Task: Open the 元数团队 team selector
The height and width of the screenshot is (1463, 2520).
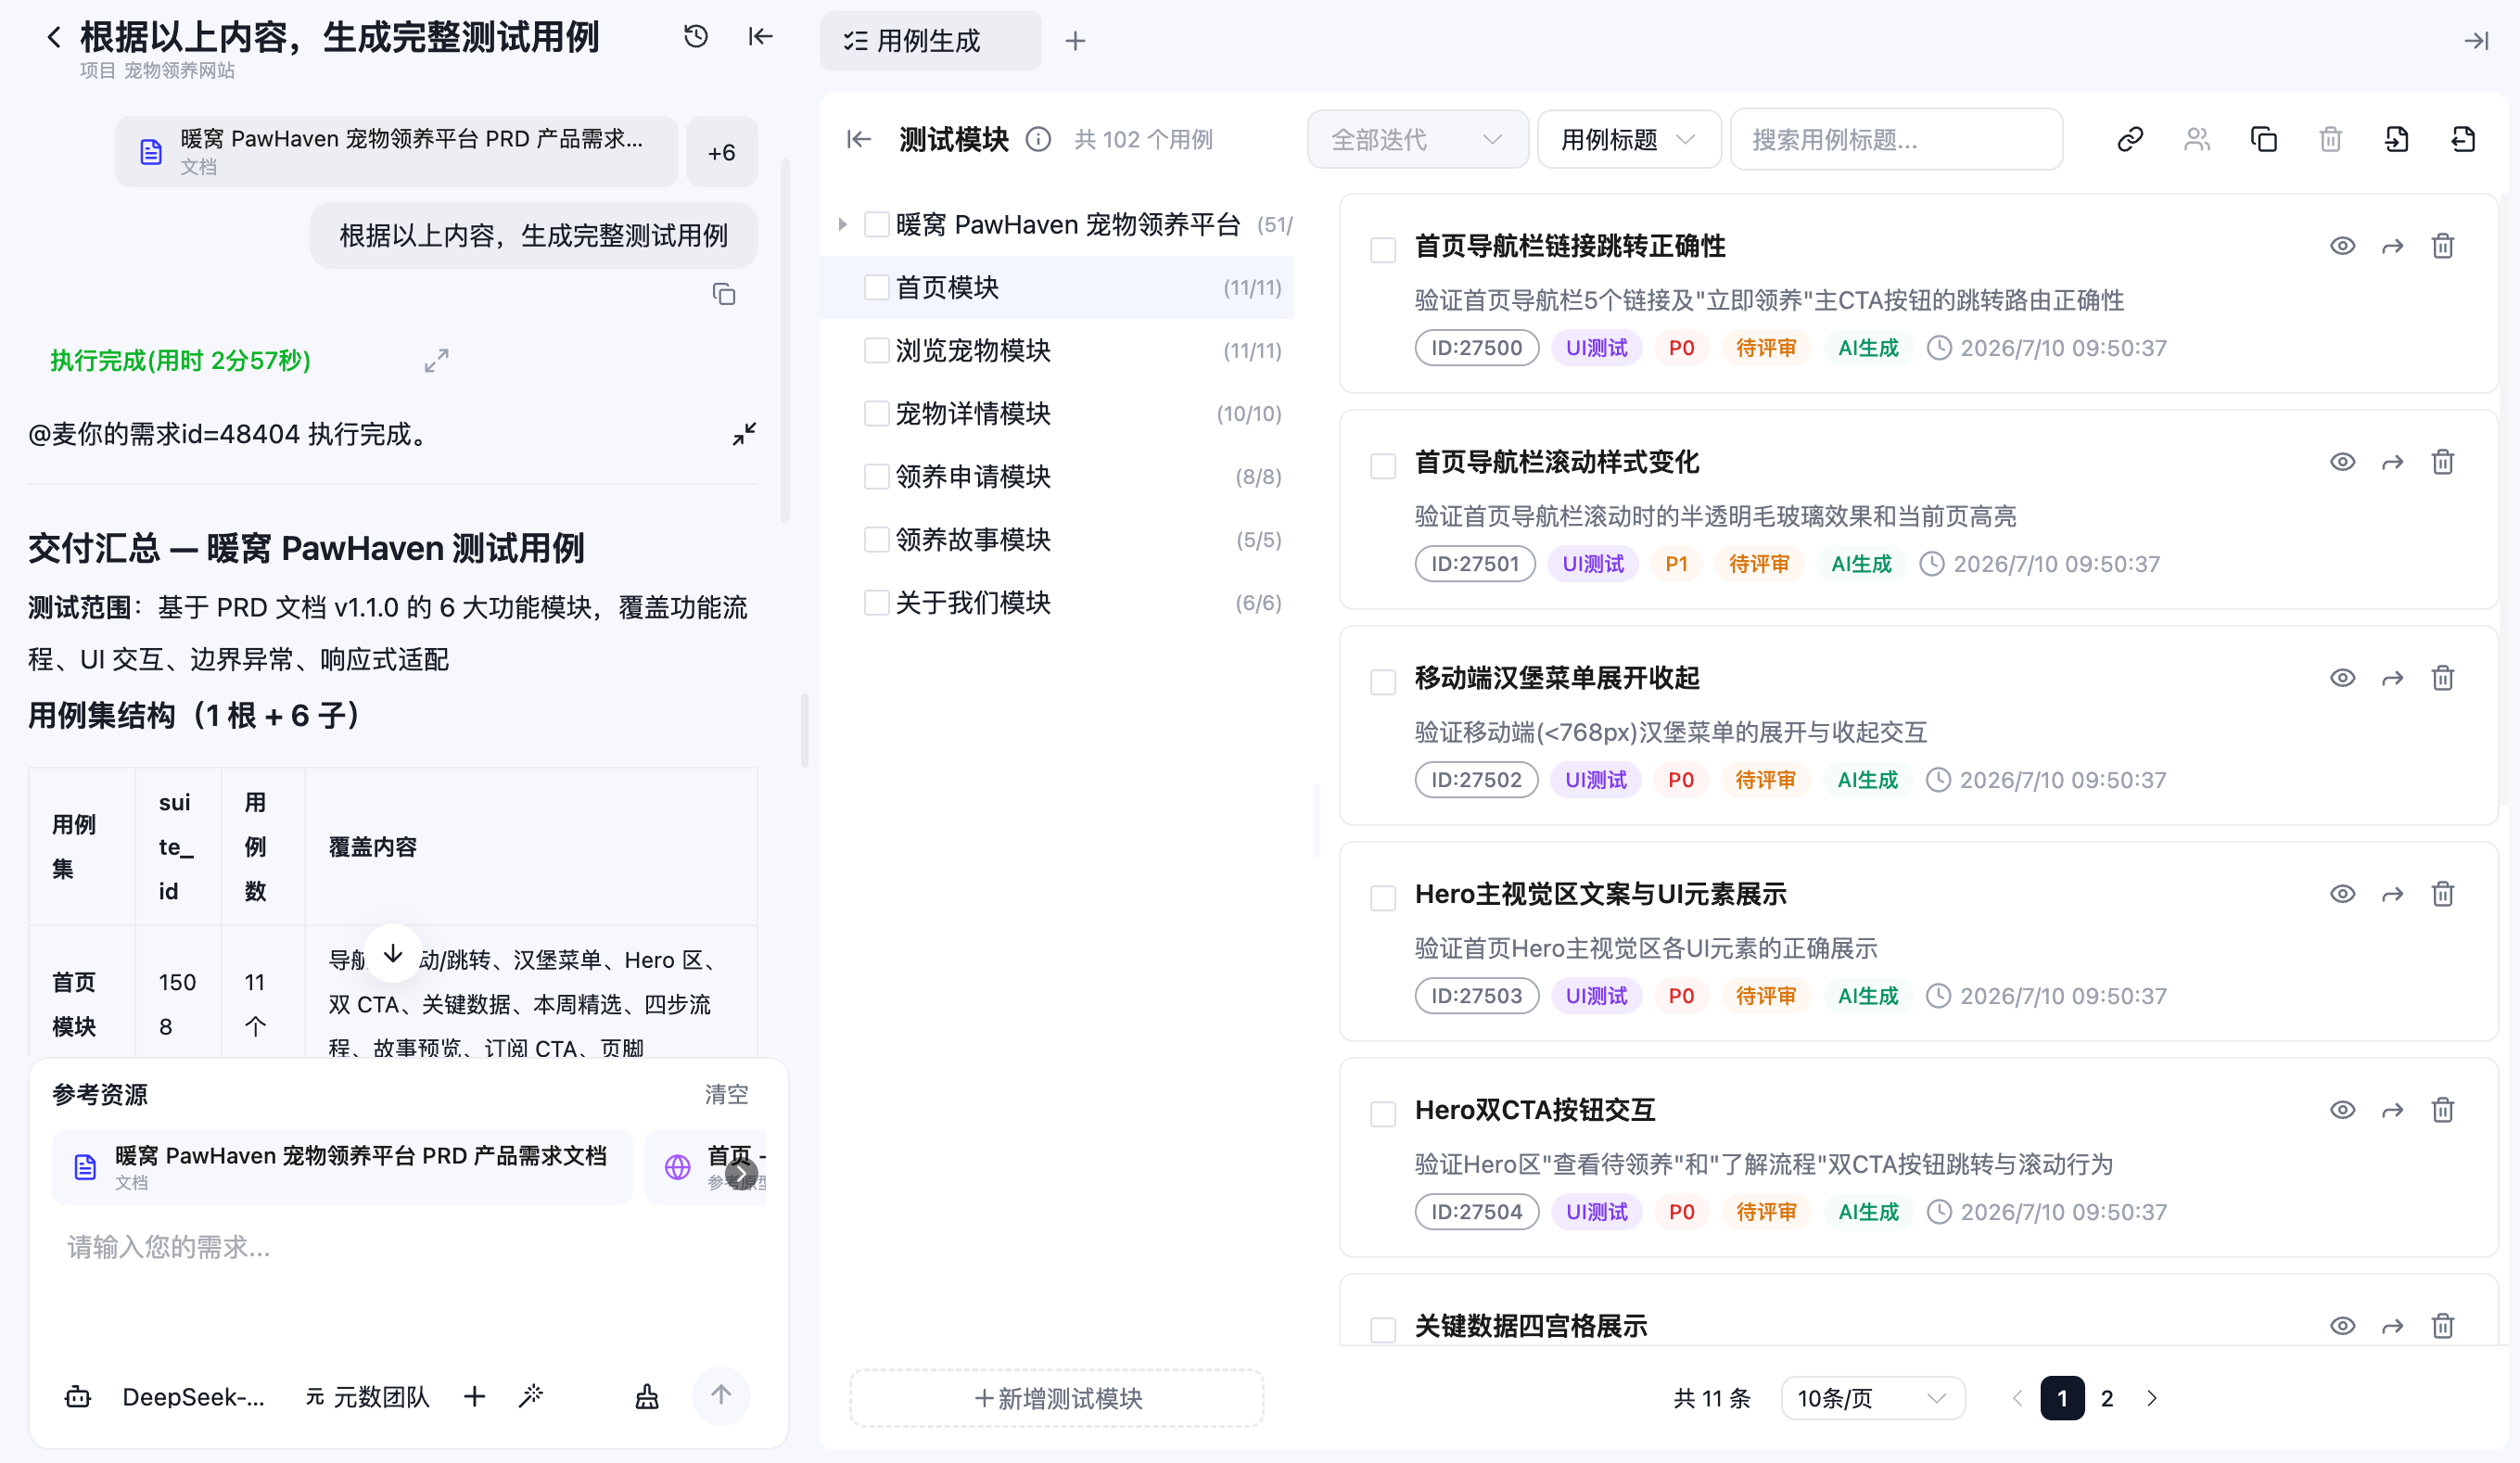Action: (x=367, y=1397)
